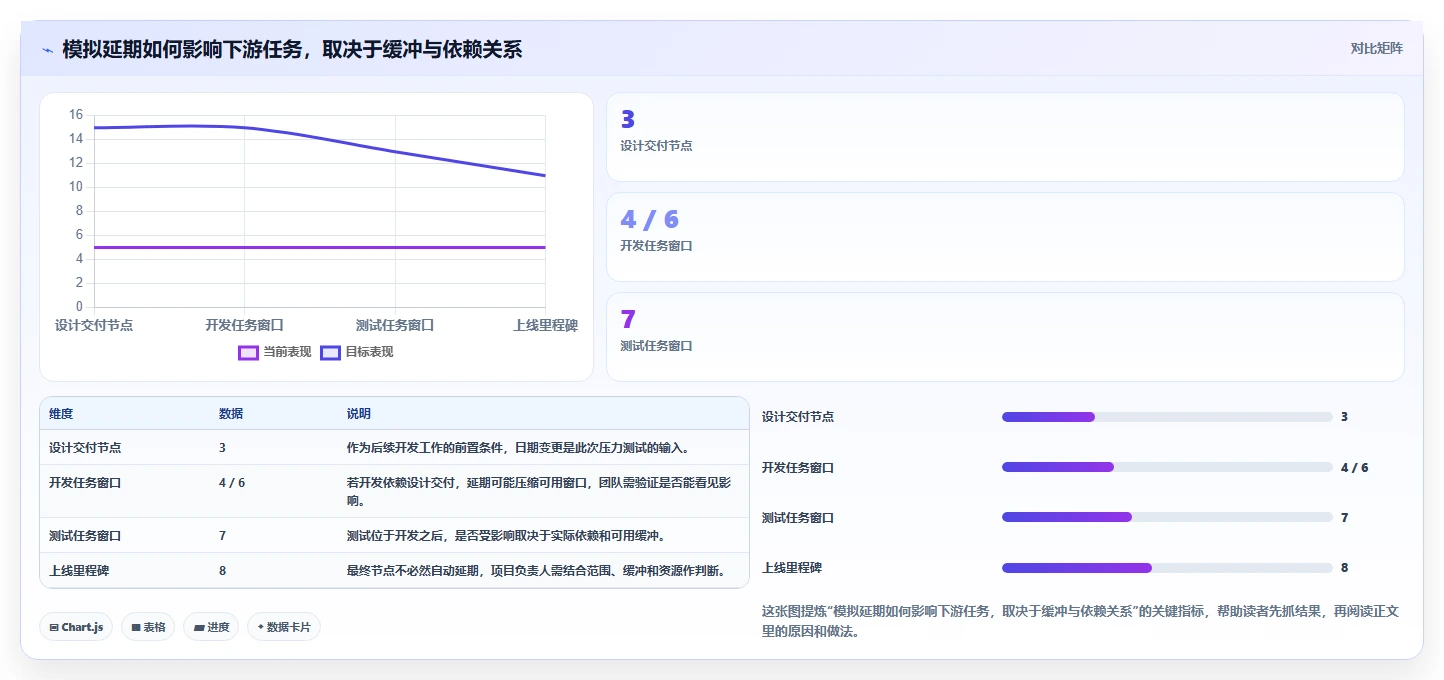Click chart x-axis label 上线里程碑
Image resolution: width=1444 pixels, height=680 pixels.
pyautogui.click(x=545, y=325)
